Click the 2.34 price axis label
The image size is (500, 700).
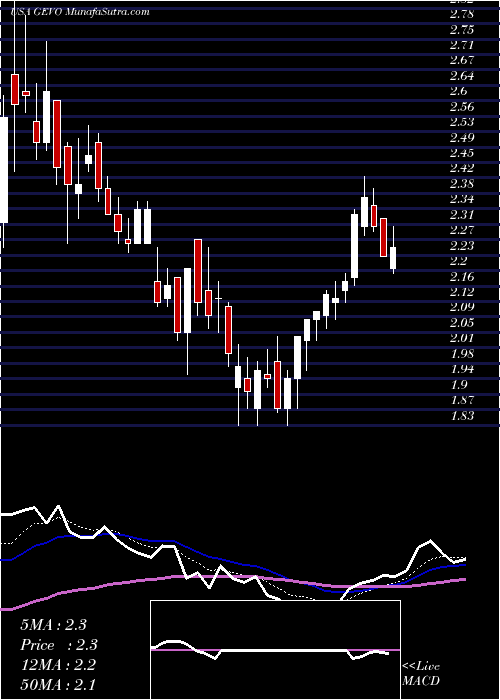coord(462,199)
